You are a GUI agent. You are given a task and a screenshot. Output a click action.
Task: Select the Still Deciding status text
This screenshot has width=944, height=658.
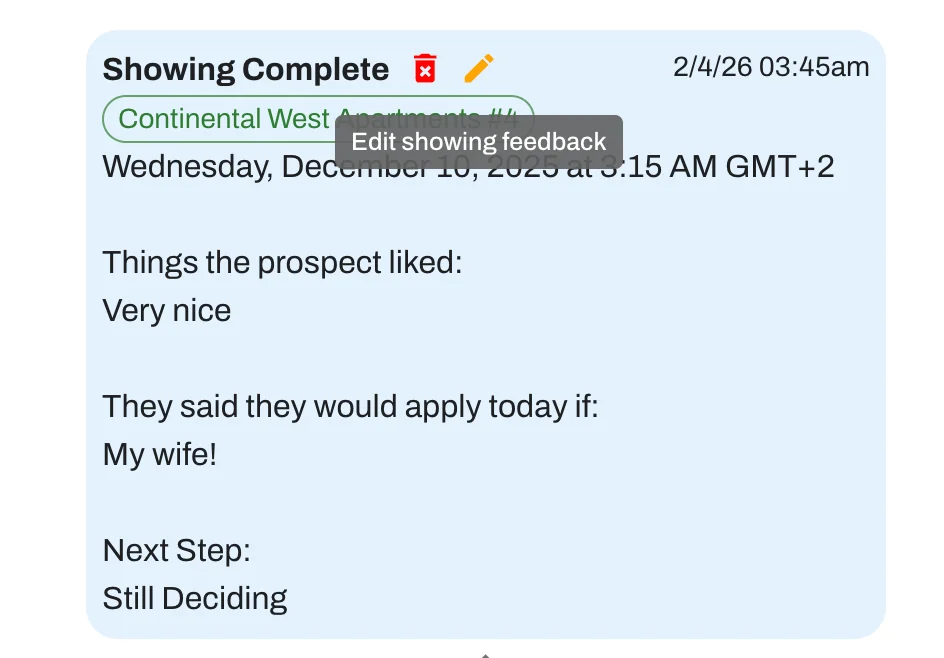tap(195, 599)
